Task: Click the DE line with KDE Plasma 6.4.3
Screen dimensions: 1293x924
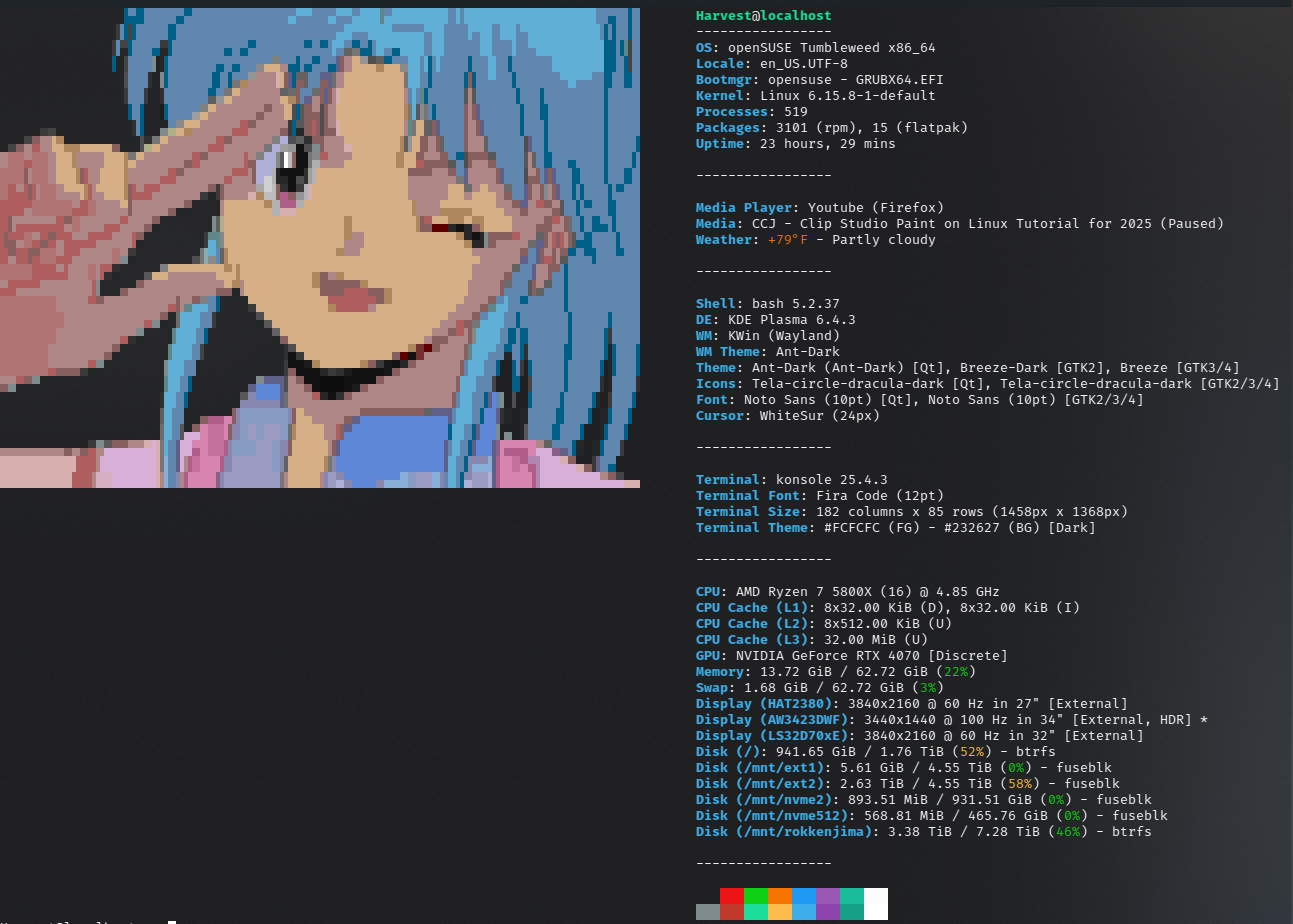Action: 776,320
